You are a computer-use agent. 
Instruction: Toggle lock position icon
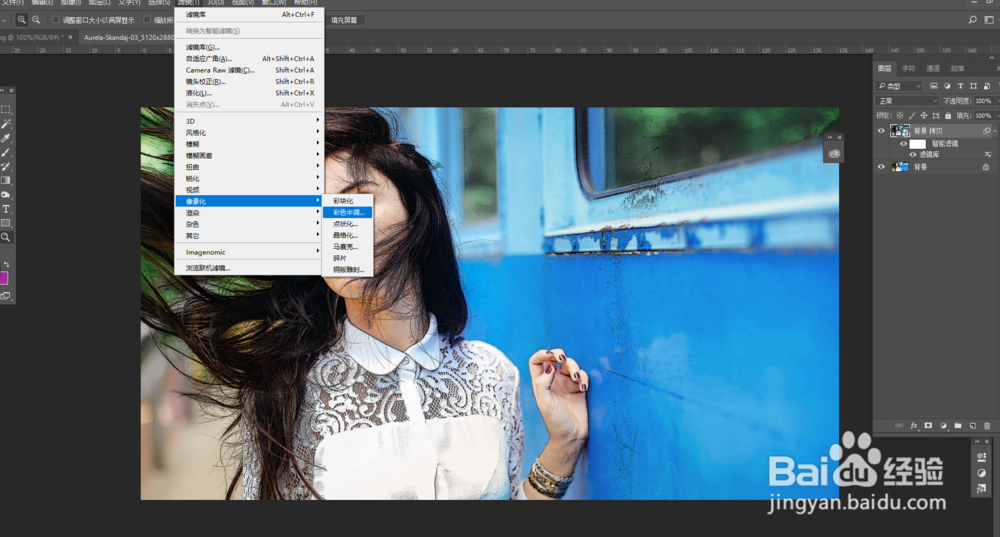tap(923, 115)
